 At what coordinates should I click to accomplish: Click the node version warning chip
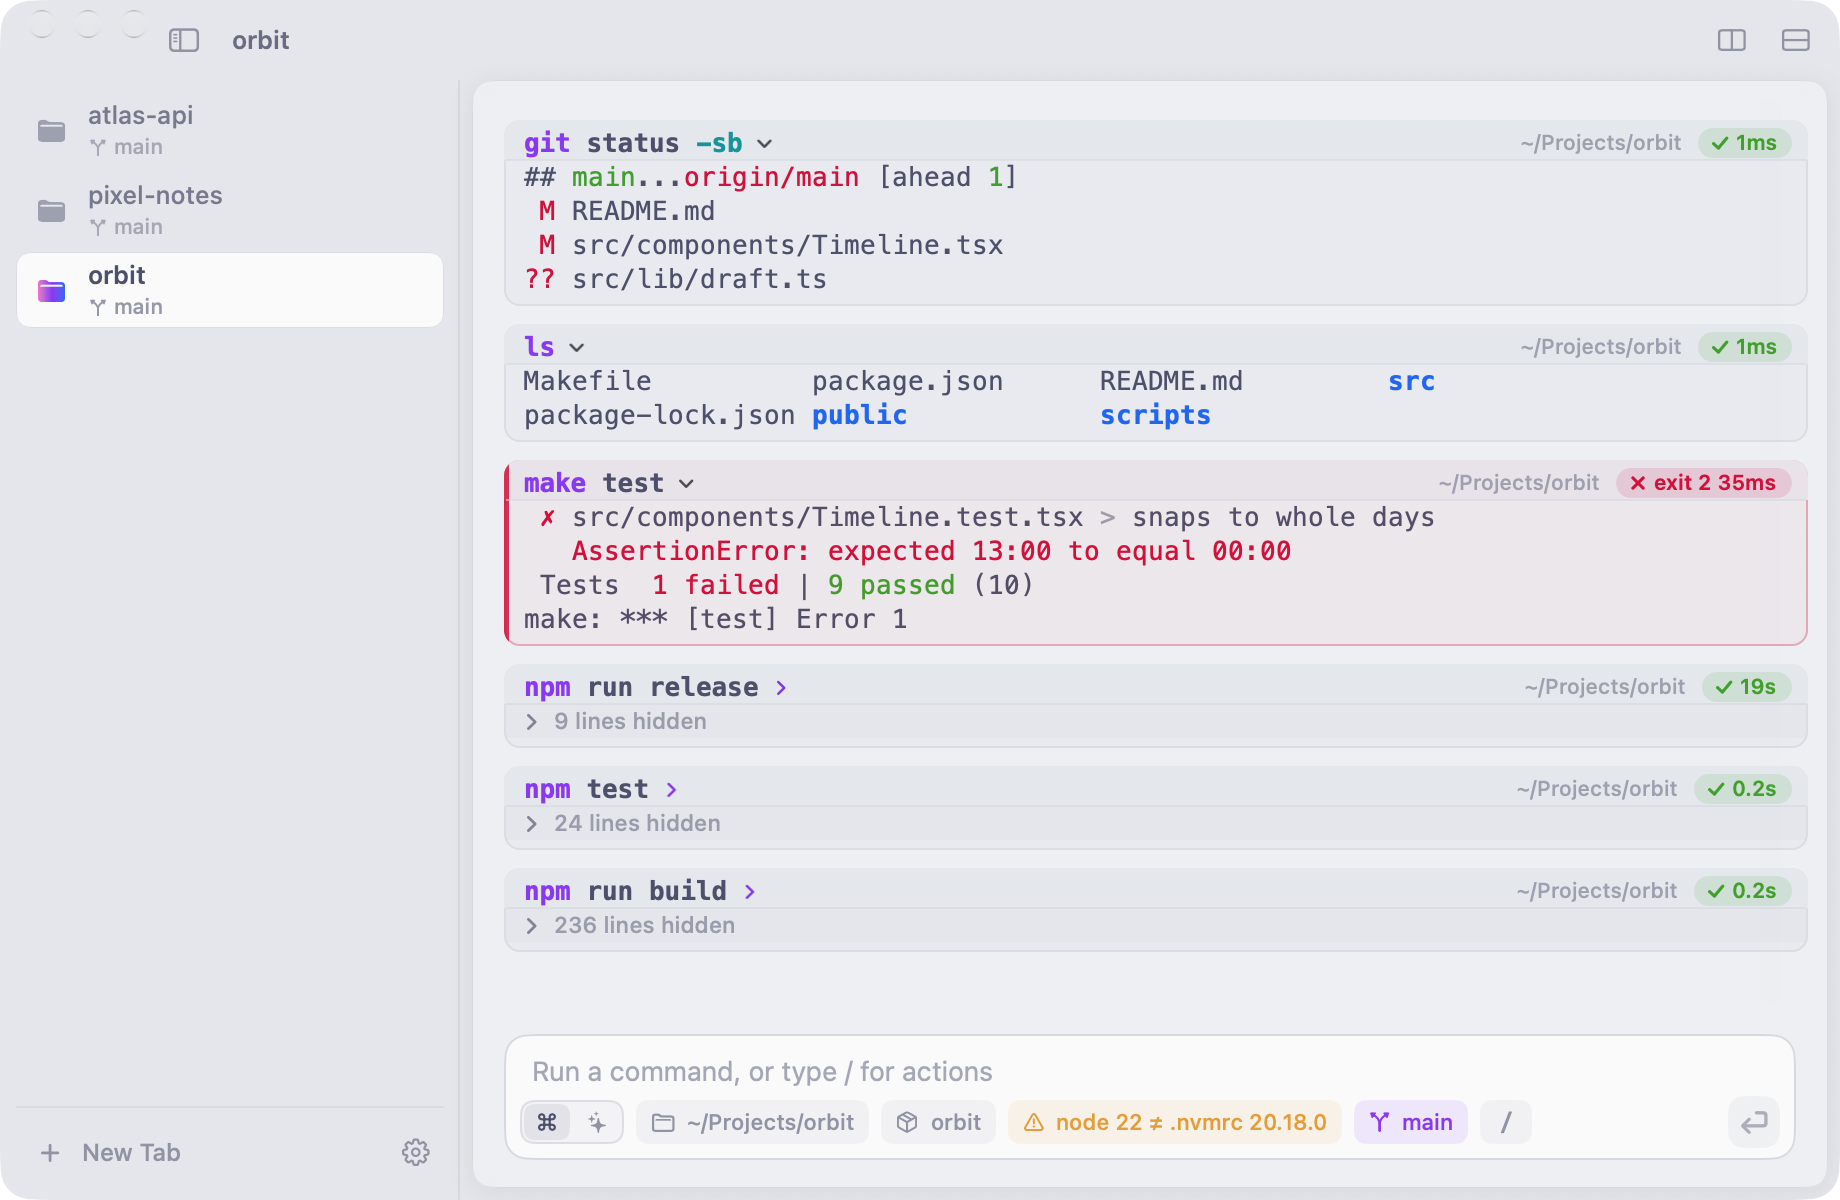coord(1175,1122)
